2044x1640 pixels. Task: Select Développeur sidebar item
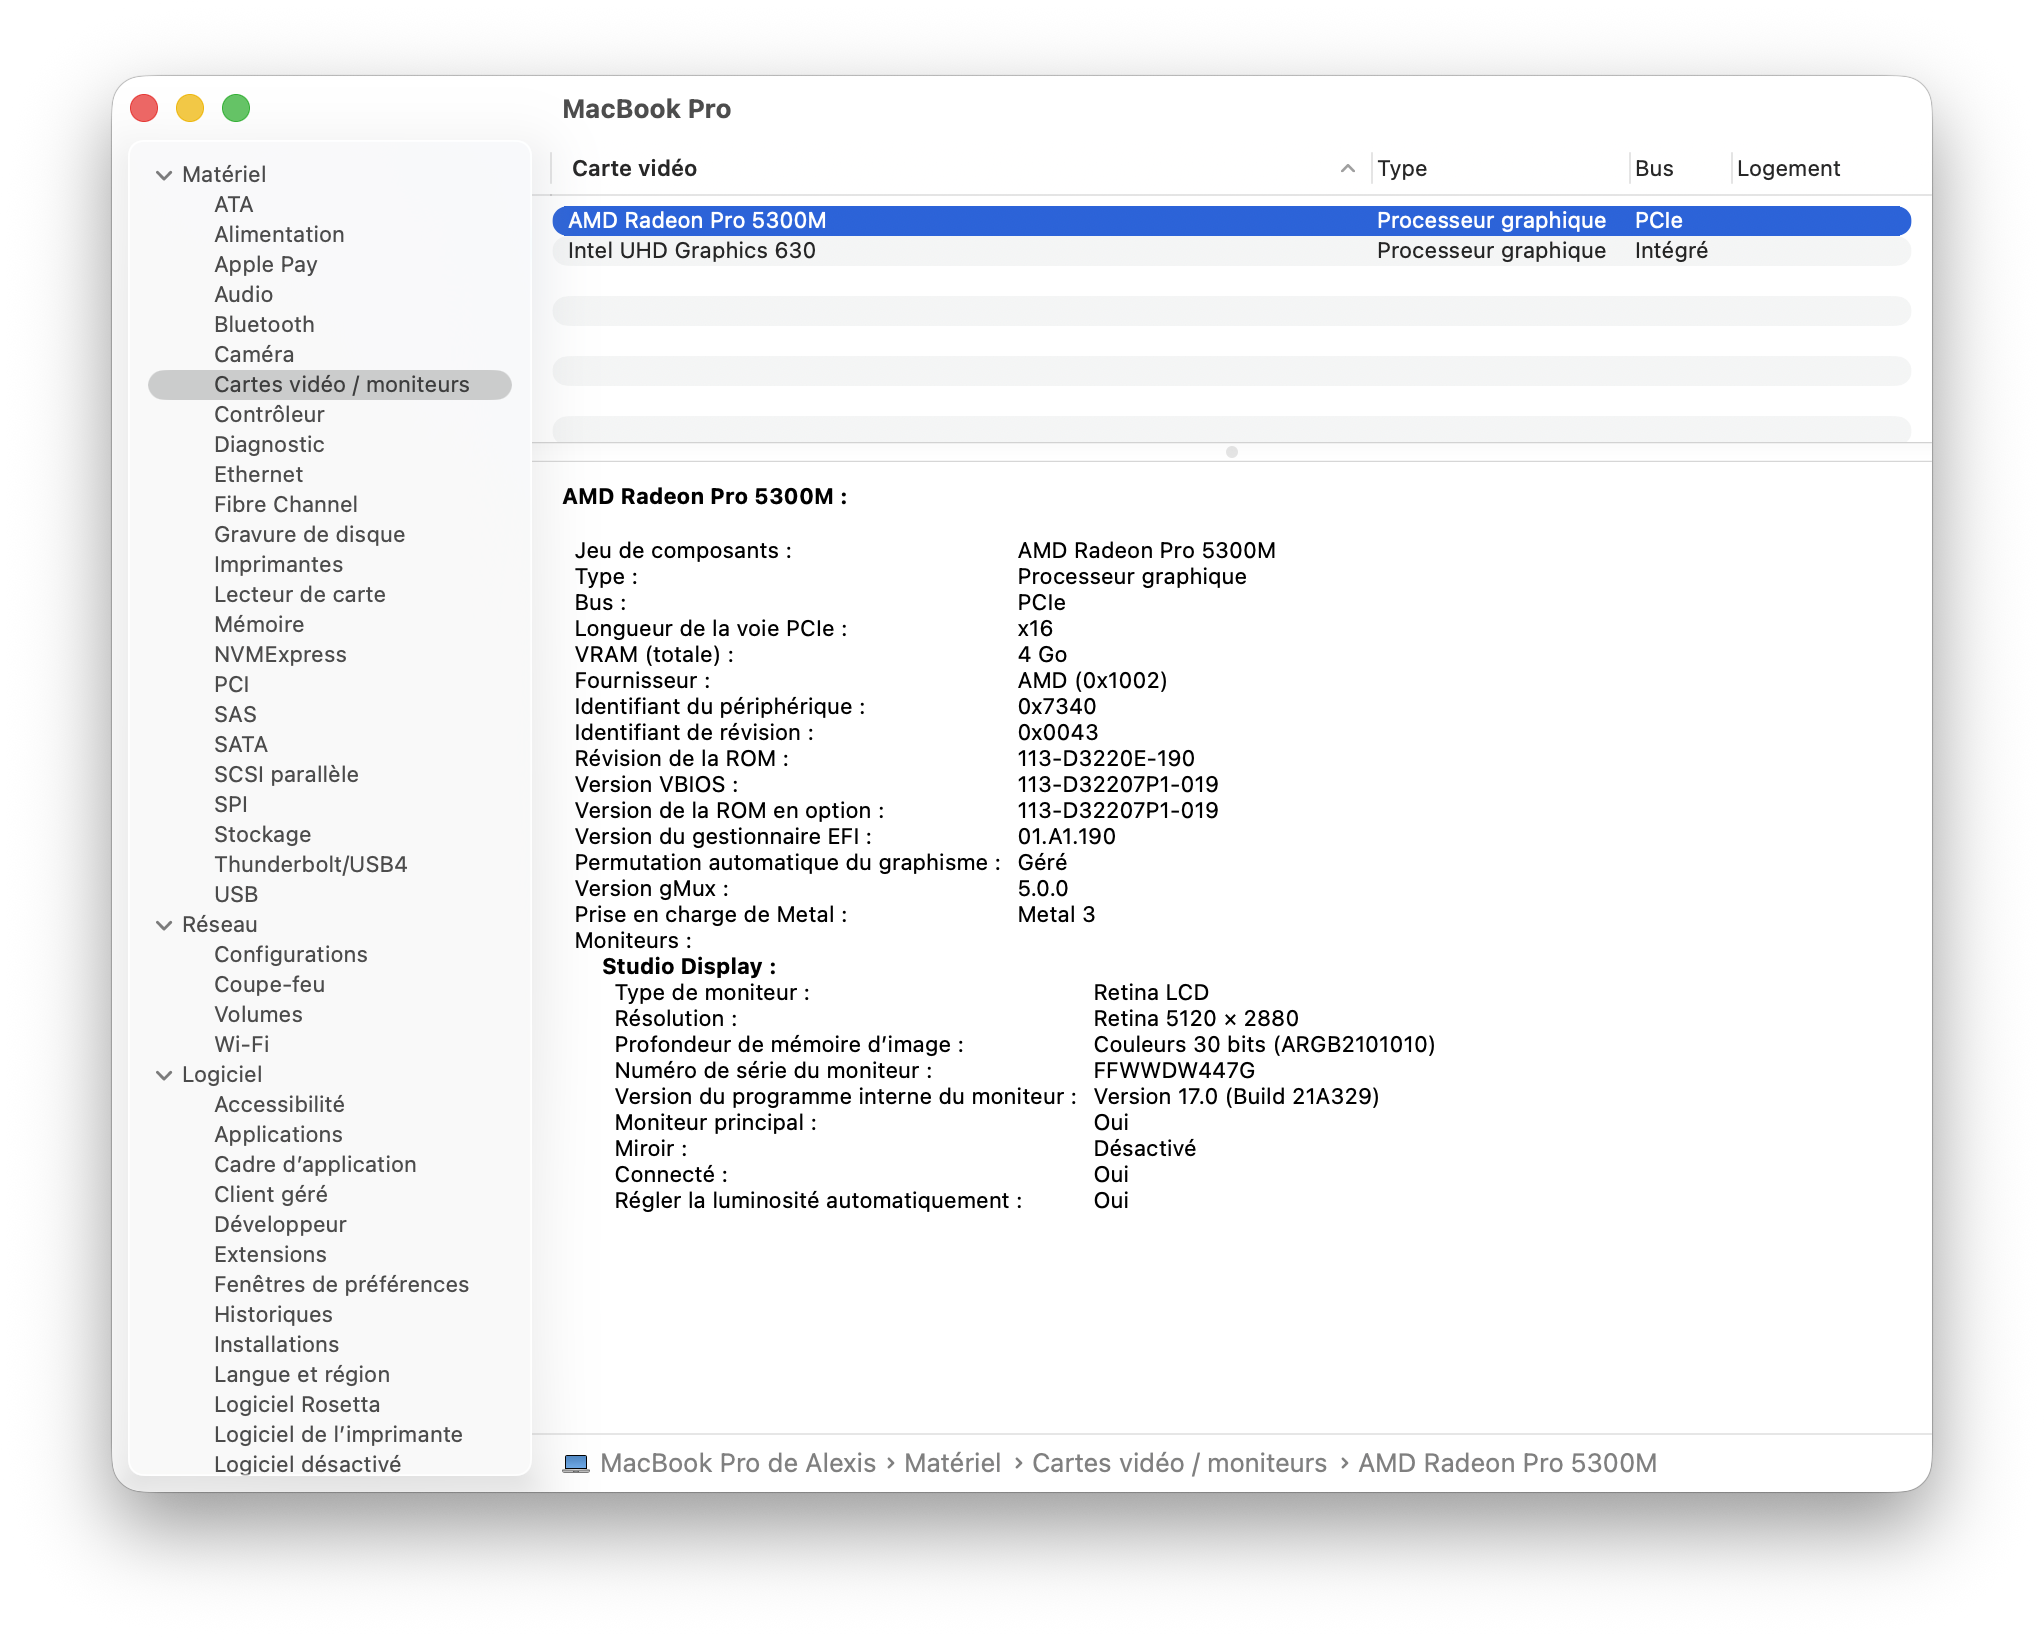coord(280,1224)
